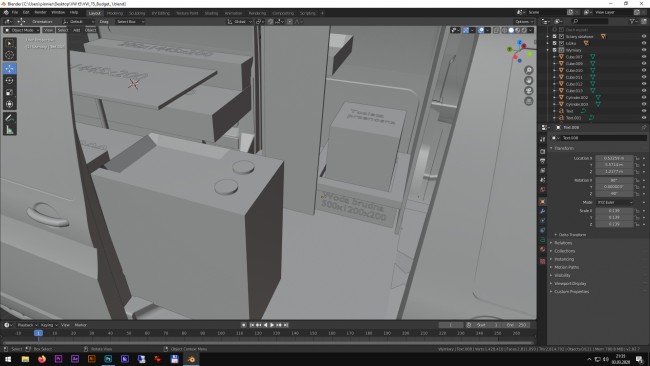Open the timeline Keying menu

click(x=49, y=325)
